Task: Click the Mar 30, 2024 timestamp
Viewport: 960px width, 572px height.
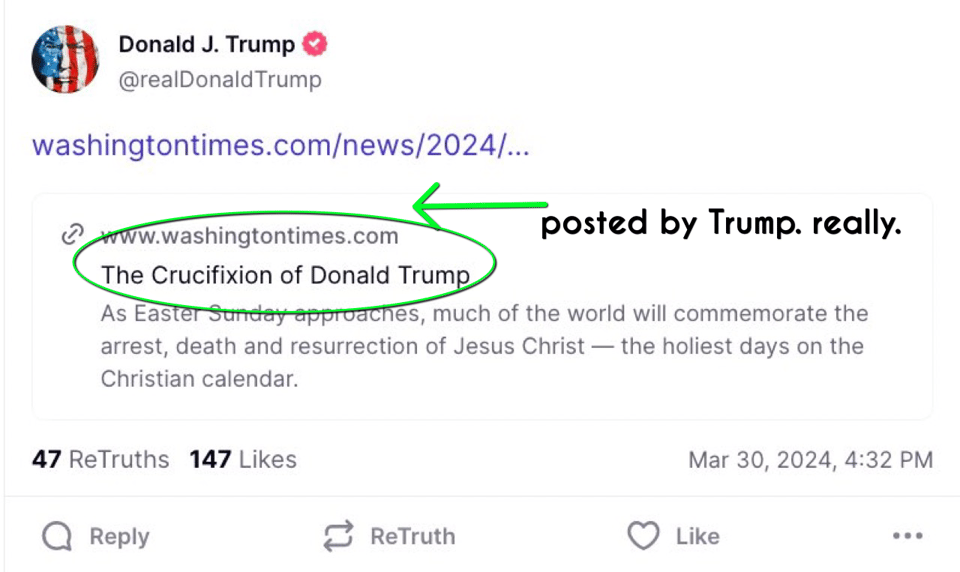Action: coord(810,460)
